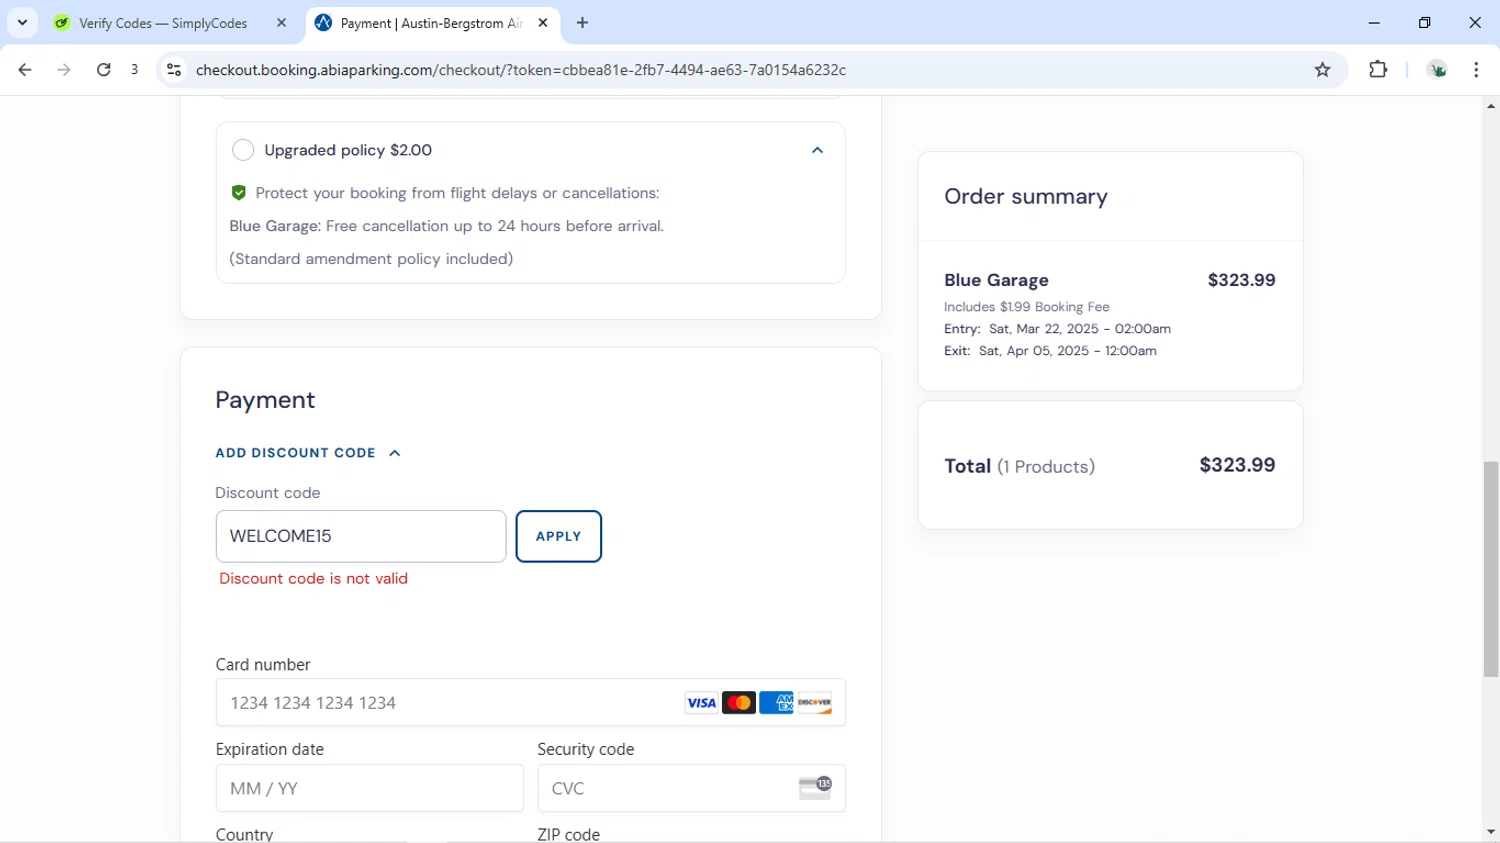Click the Exit date line in summary
This screenshot has width=1500, height=843.
pos(1050,351)
